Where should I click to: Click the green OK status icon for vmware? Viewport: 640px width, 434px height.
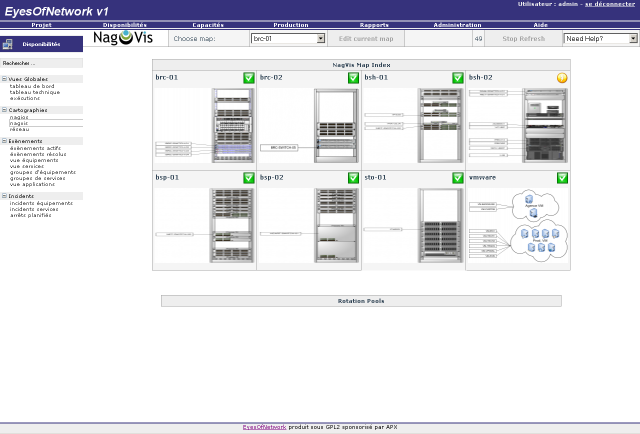coord(562,178)
